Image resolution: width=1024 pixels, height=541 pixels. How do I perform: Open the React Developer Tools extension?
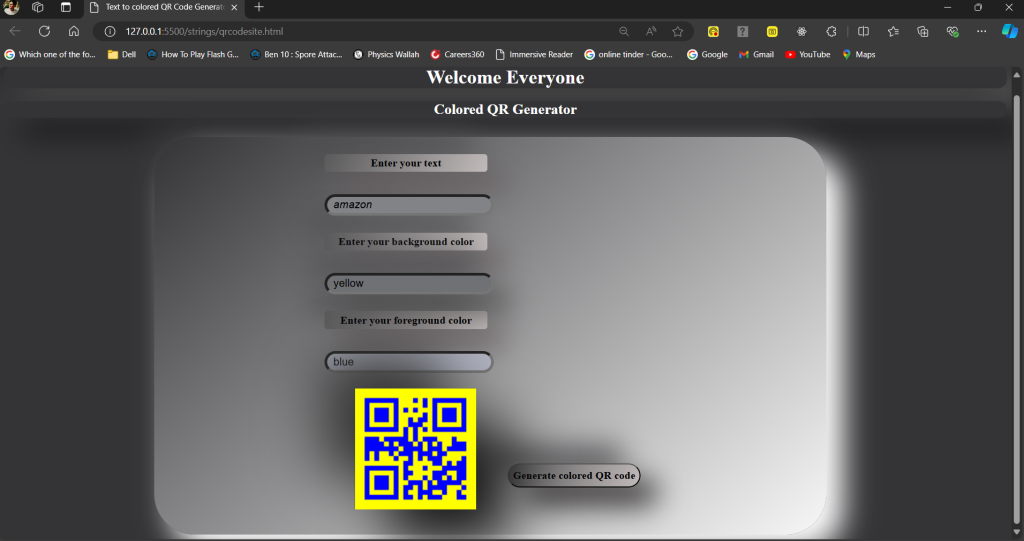point(801,31)
